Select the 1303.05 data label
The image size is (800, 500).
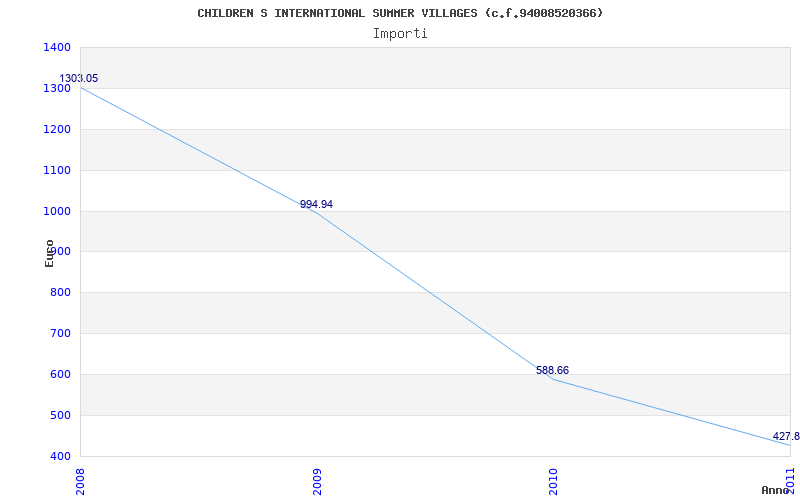coord(79,79)
